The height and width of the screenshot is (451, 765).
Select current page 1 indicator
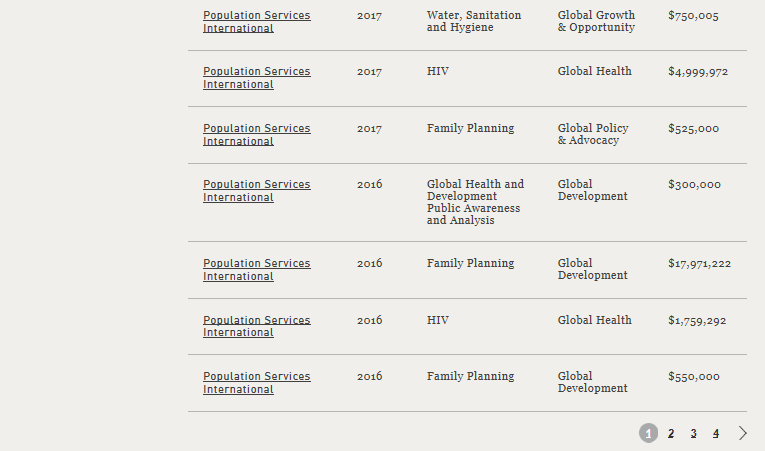click(x=648, y=433)
